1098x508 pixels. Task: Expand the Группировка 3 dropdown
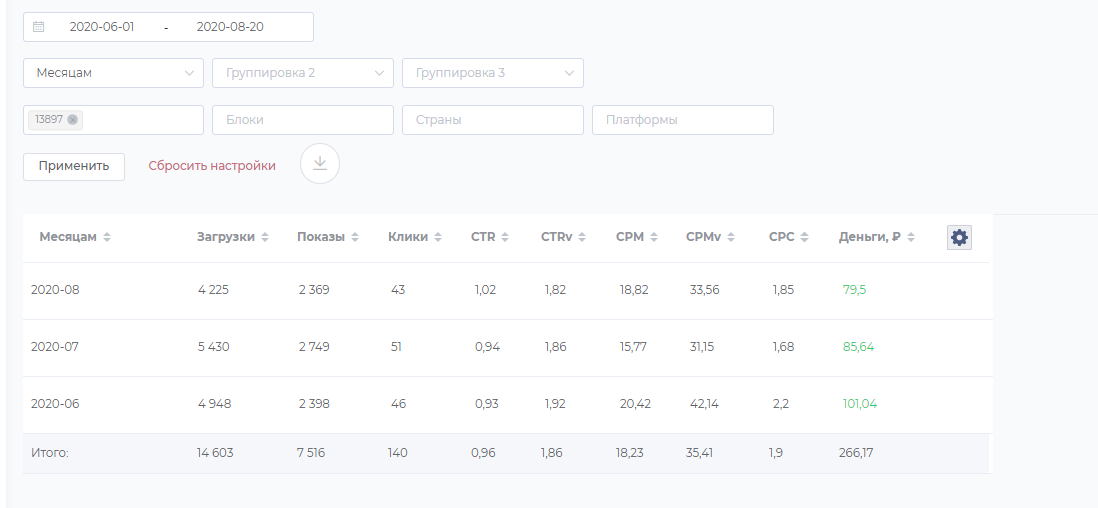[493, 73]
